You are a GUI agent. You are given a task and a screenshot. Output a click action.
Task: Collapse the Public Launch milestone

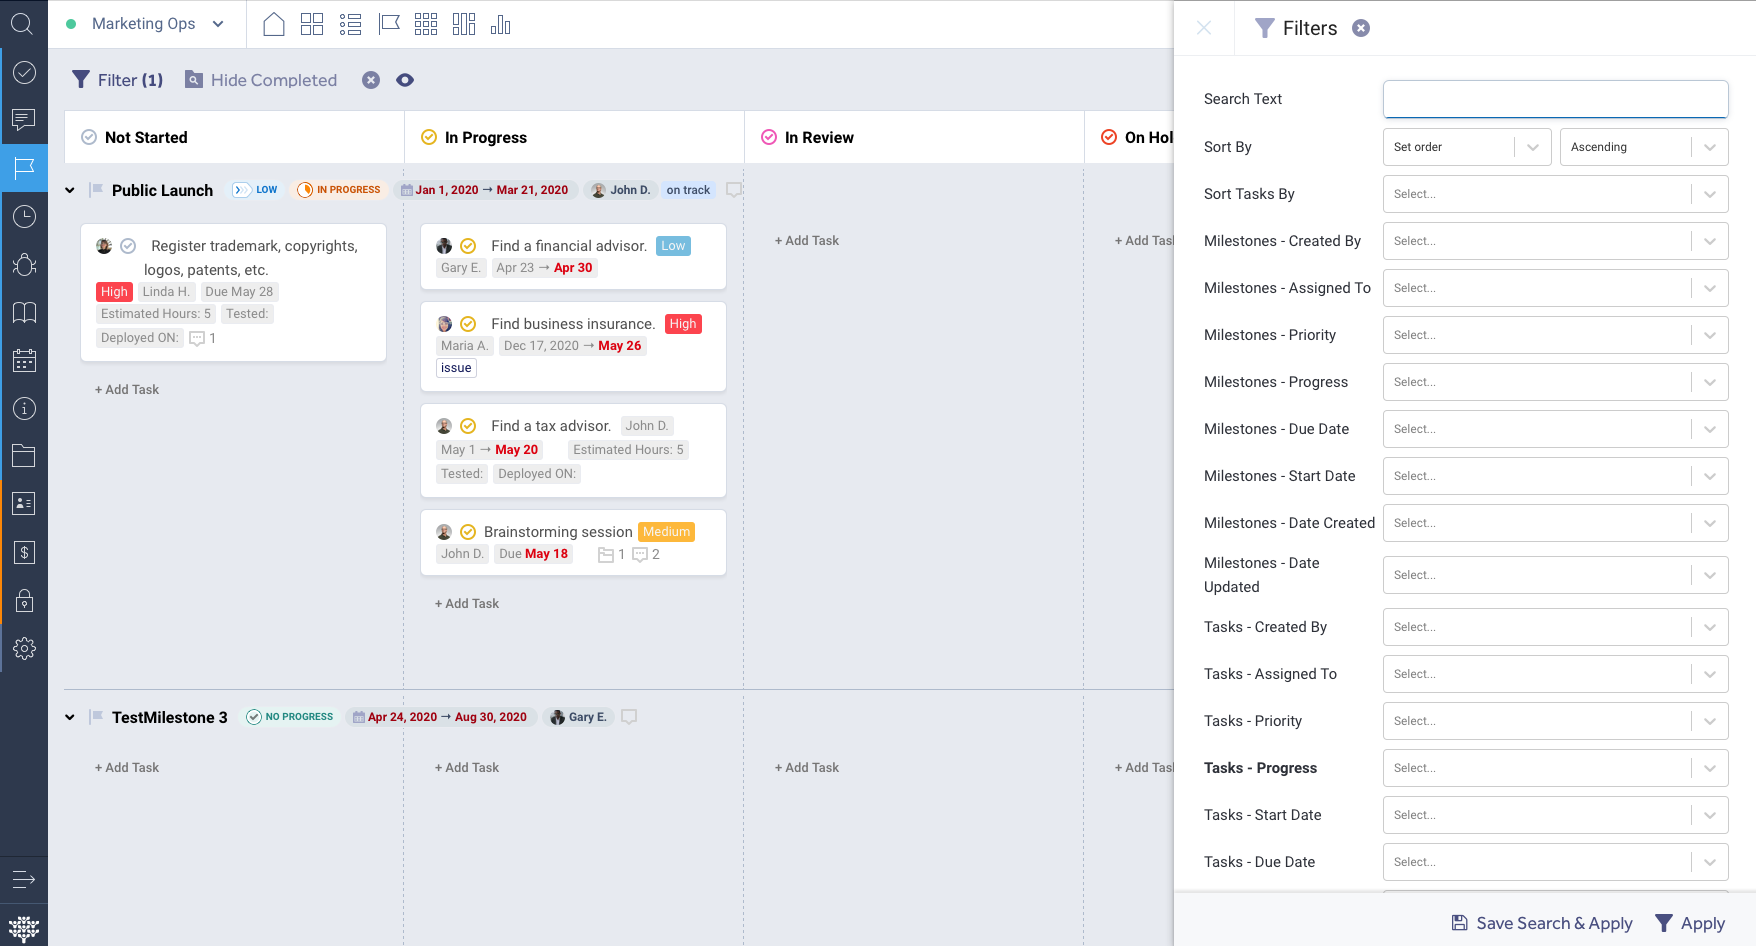point(70,190)
